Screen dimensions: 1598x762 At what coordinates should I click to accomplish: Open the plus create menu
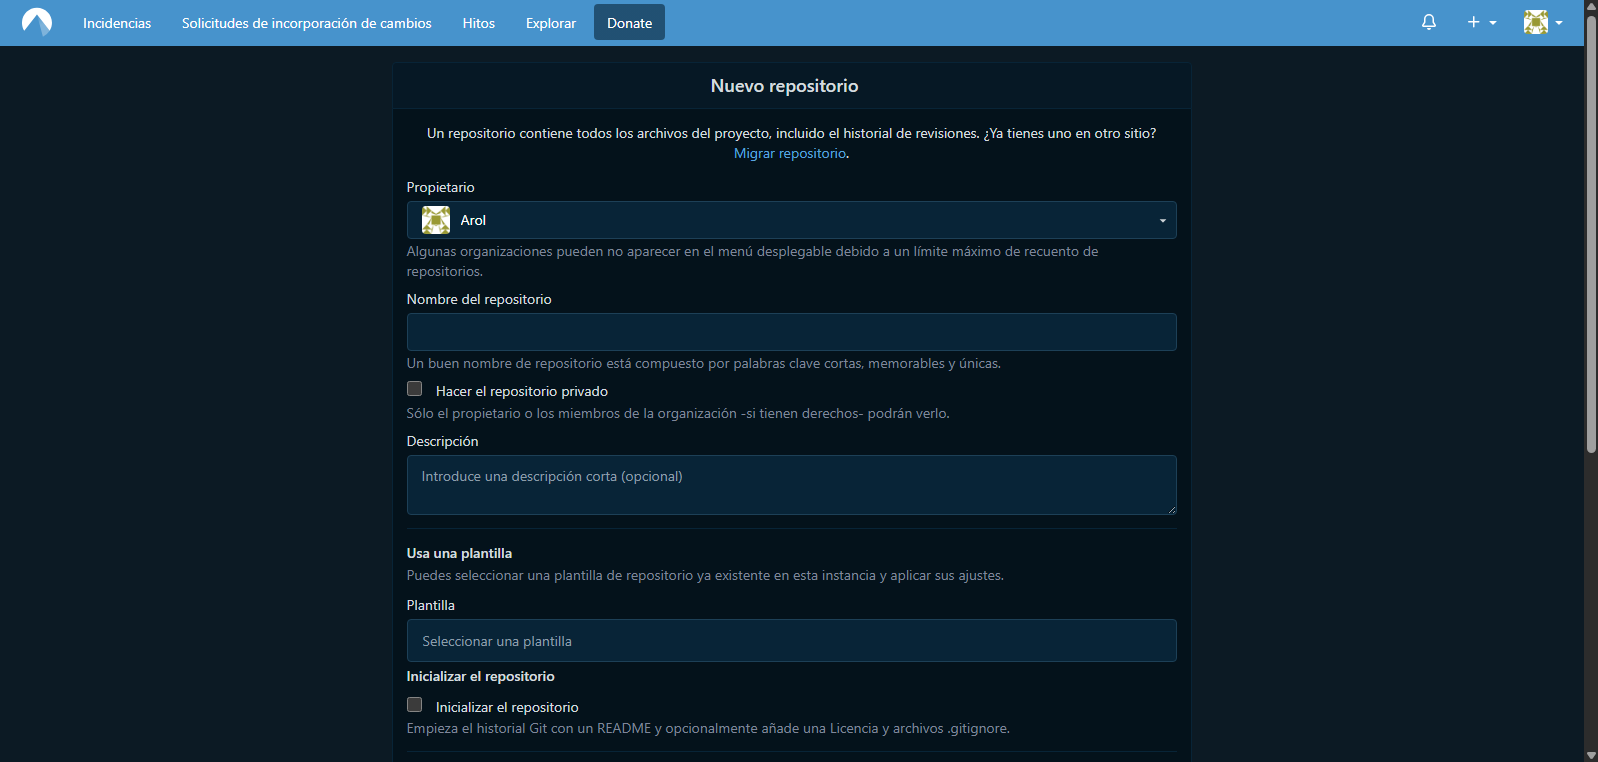pos(1481,22)
